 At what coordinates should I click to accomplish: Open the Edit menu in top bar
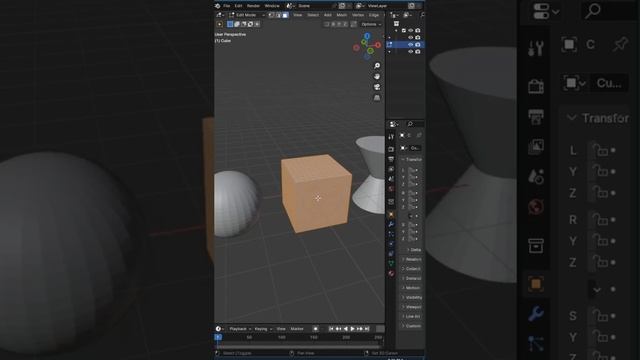[238, 6]
